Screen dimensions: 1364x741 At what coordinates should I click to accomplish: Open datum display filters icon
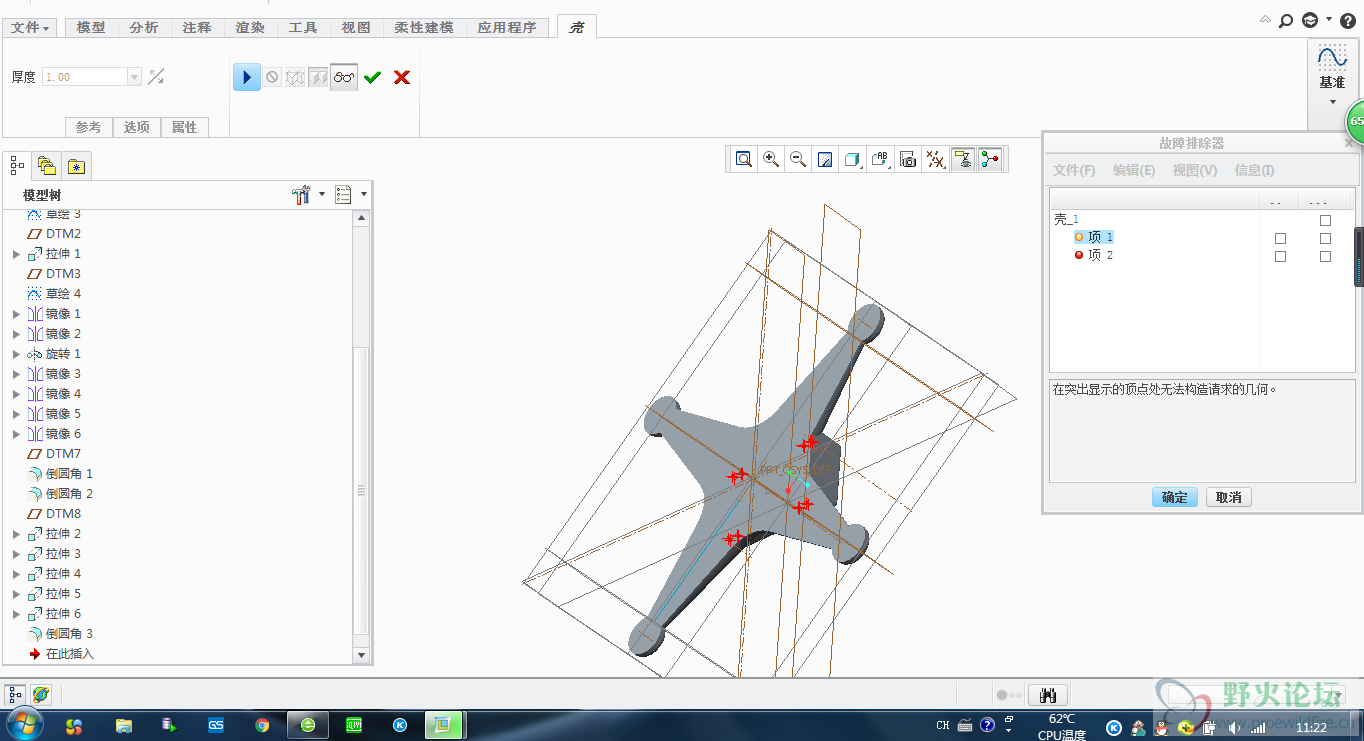(935, 159)
